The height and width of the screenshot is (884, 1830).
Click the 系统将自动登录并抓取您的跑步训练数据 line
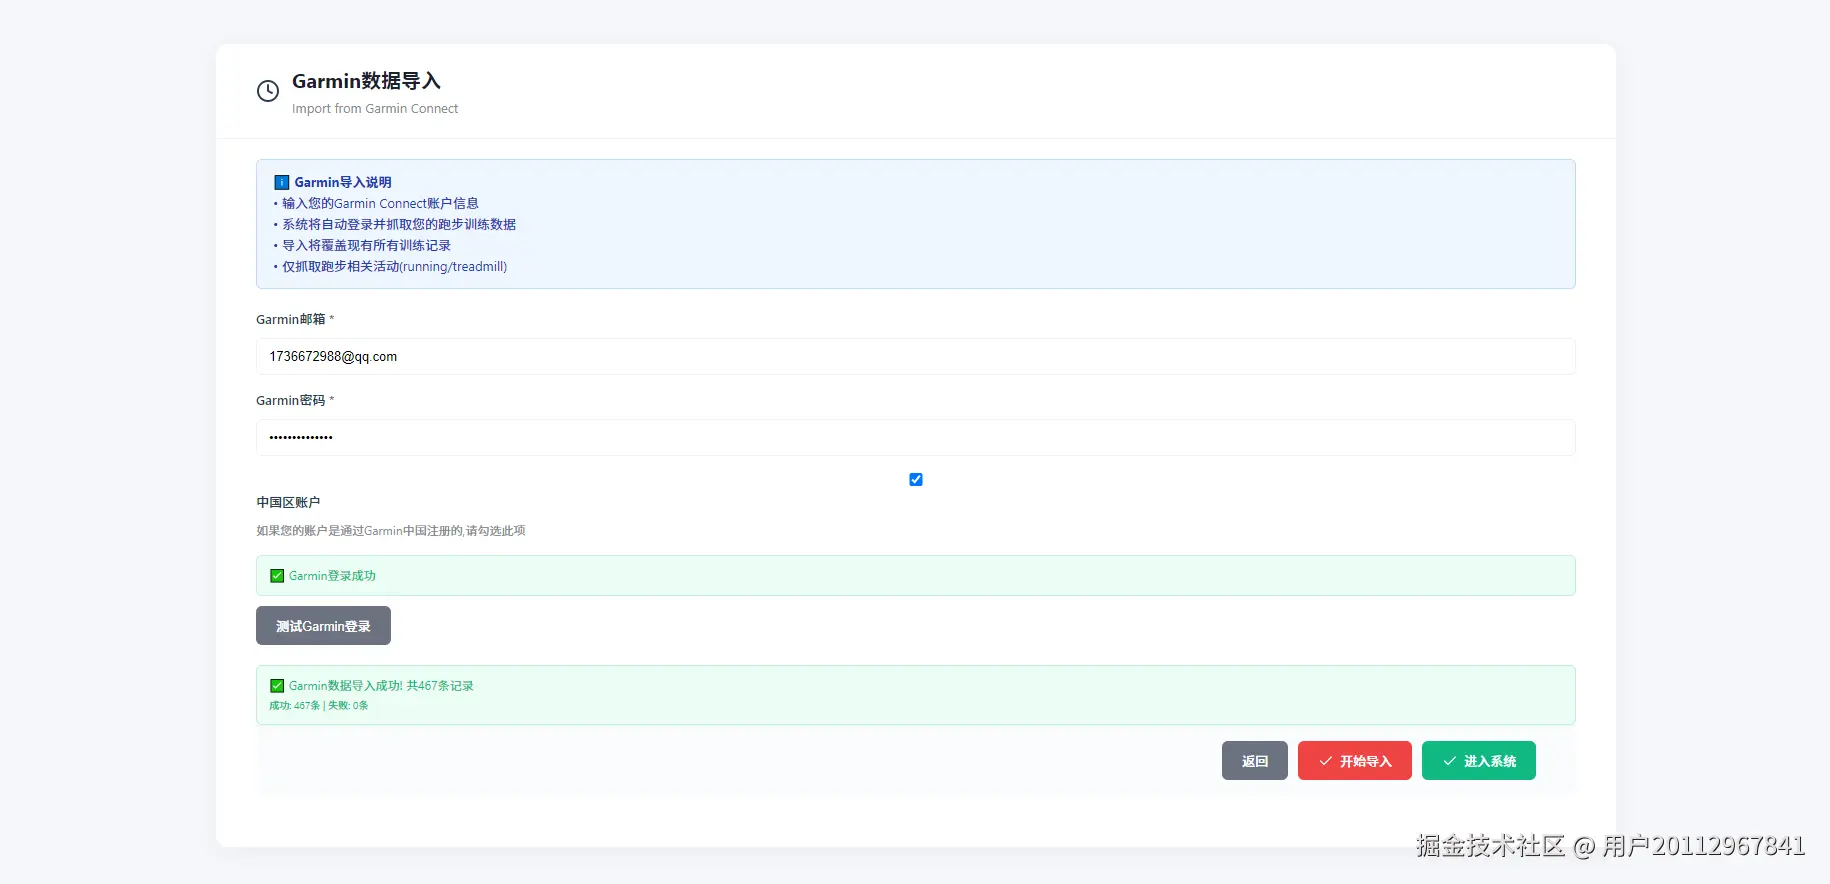click(x=399, y=225)
